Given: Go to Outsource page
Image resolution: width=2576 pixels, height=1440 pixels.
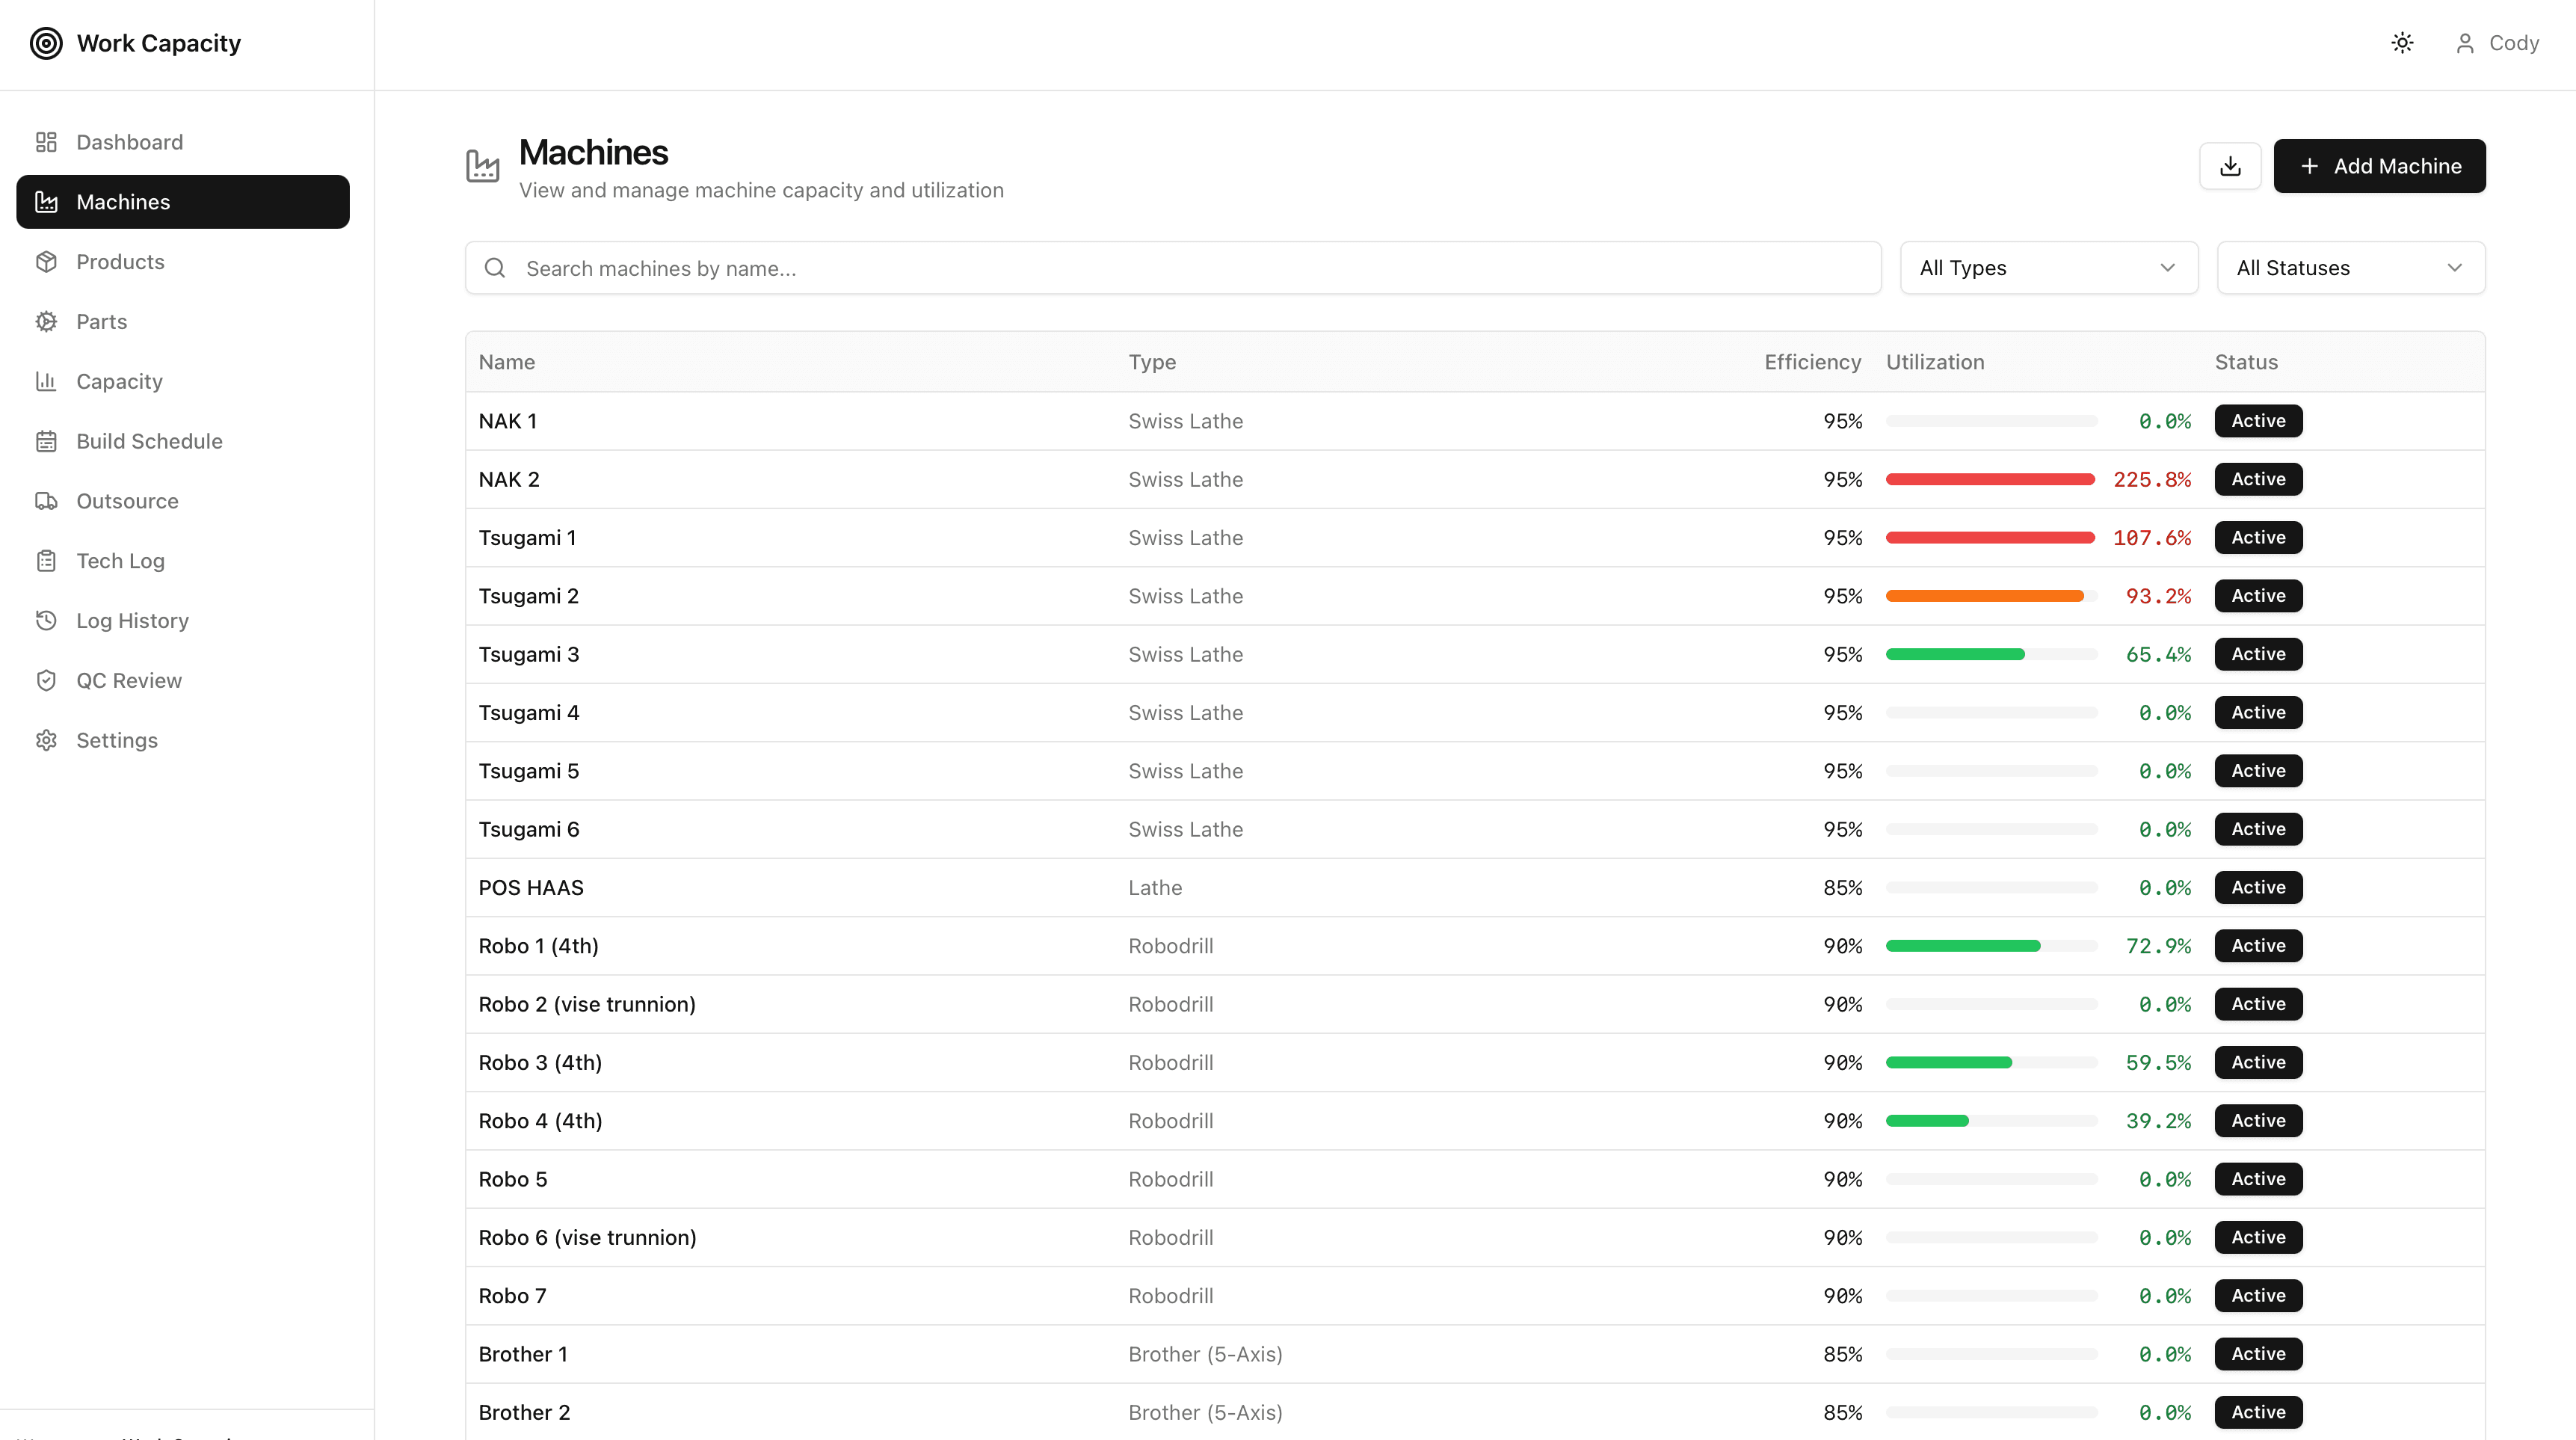Looking at the screenshot, I should 183,501.
